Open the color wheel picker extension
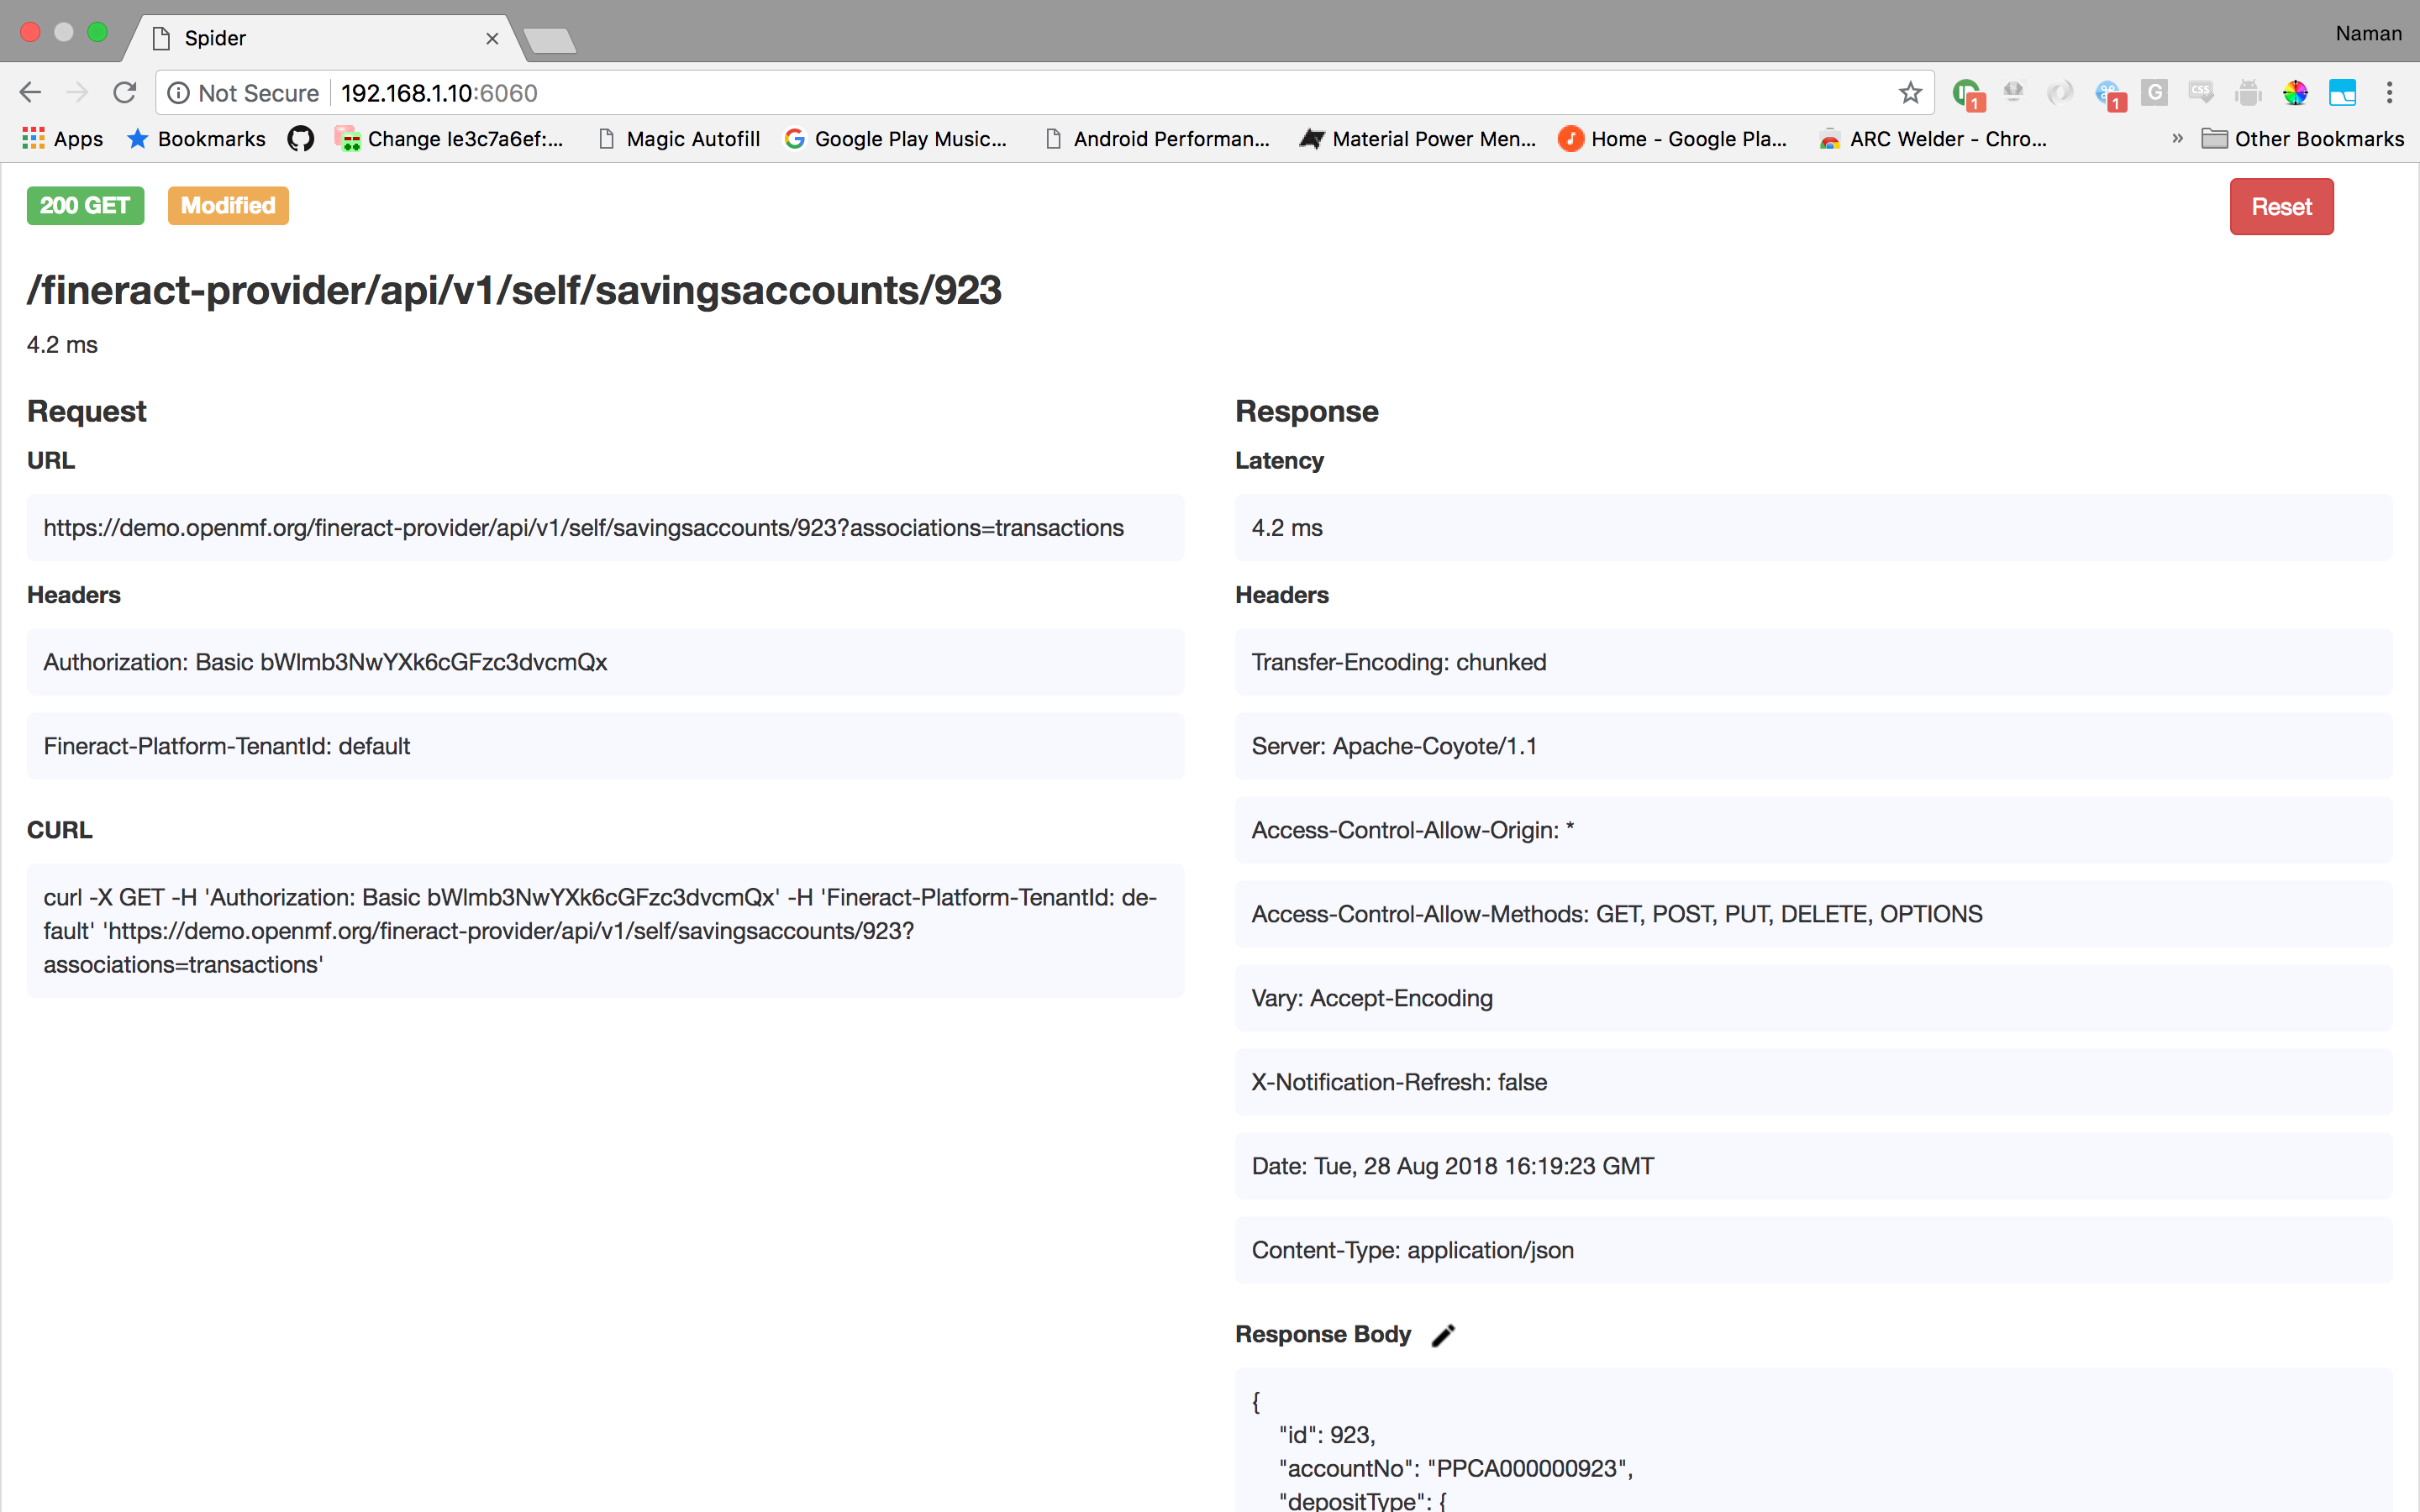Viewport: 2420px width, 1512px height. [x=2295, y=93]
